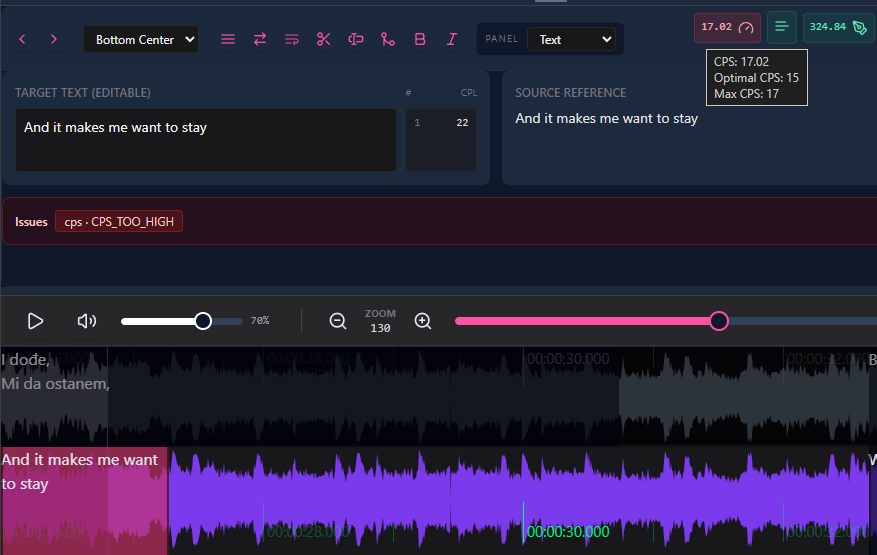Click the merge branch icon
This screenshot has width=877, height=555.
click(x=388, y=39)
